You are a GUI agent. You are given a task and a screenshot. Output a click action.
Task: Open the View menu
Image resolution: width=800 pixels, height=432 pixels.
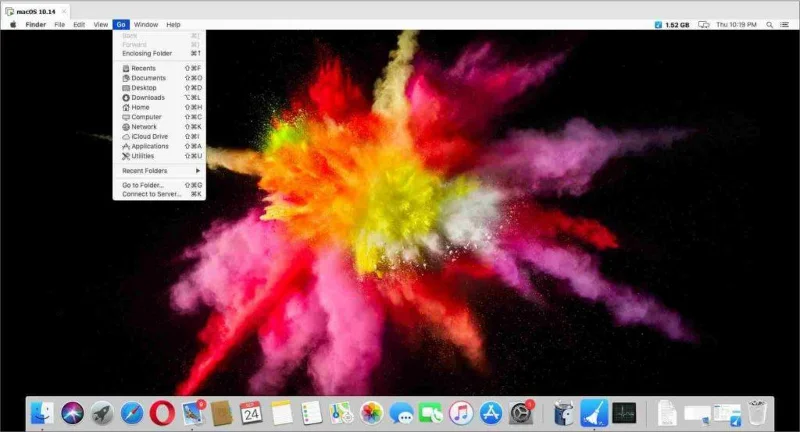100,24
